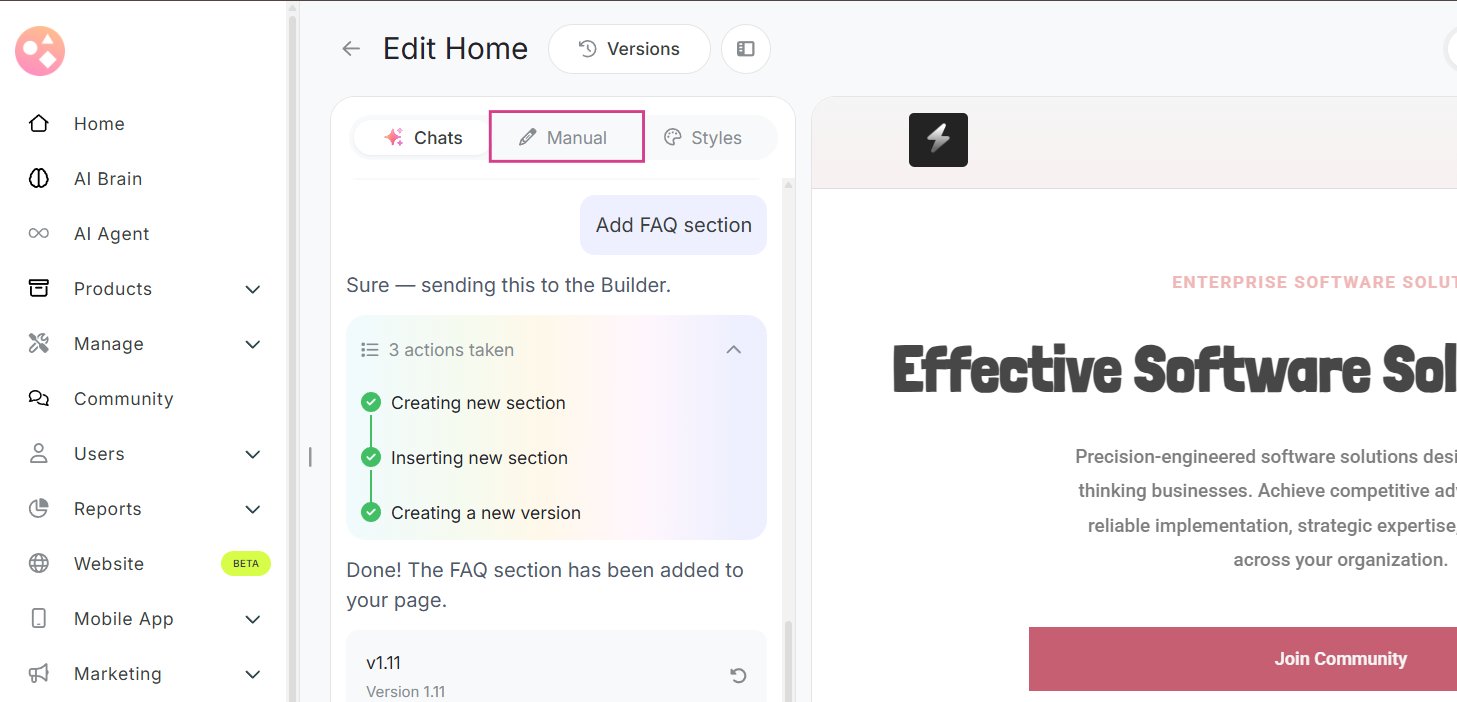1457x702 pixels.
Task: Click the back arrow beside Edit Home
Action: point(350,49)
